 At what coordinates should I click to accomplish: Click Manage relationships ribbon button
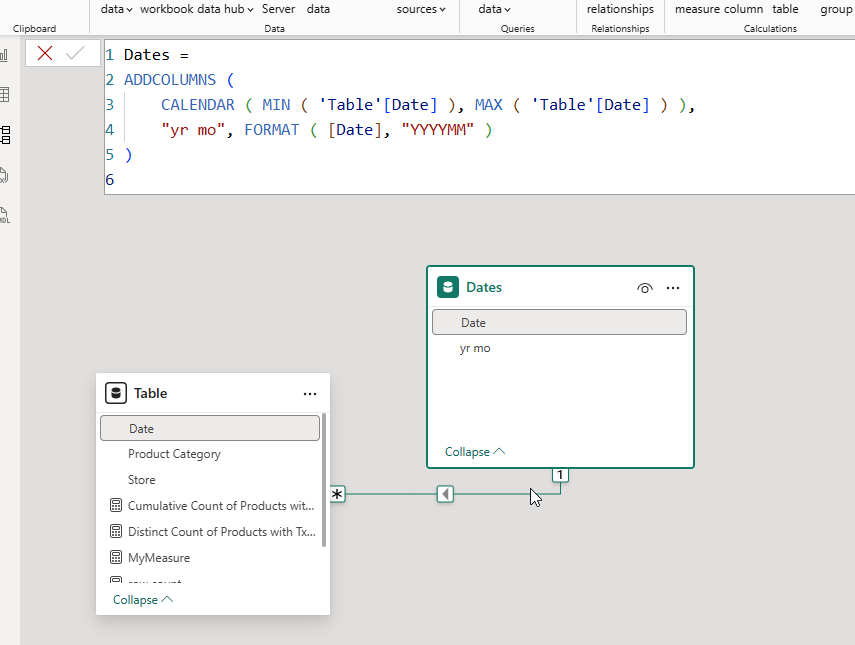(620, 9)
